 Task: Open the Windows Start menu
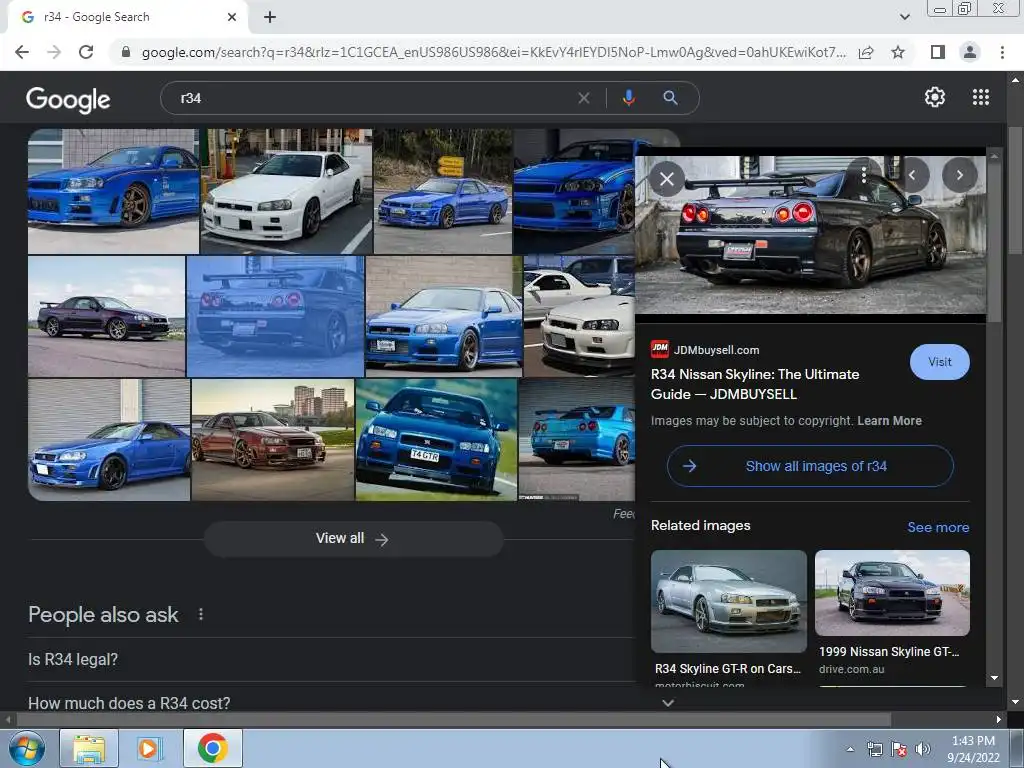point(25,748)
